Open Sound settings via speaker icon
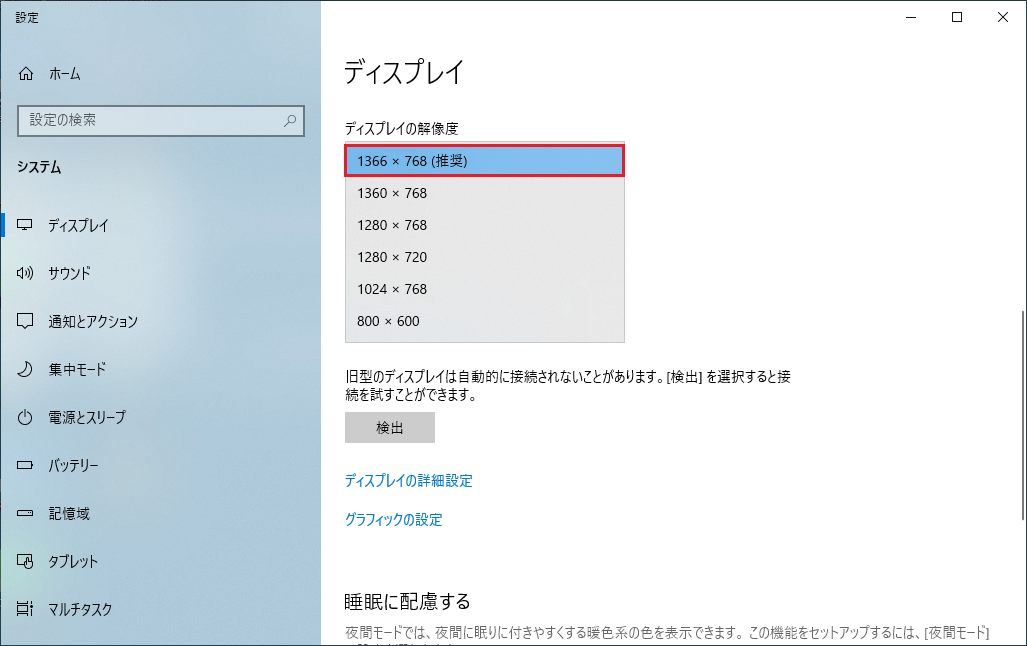This screenshot has width=1027, height=646. 27,274
